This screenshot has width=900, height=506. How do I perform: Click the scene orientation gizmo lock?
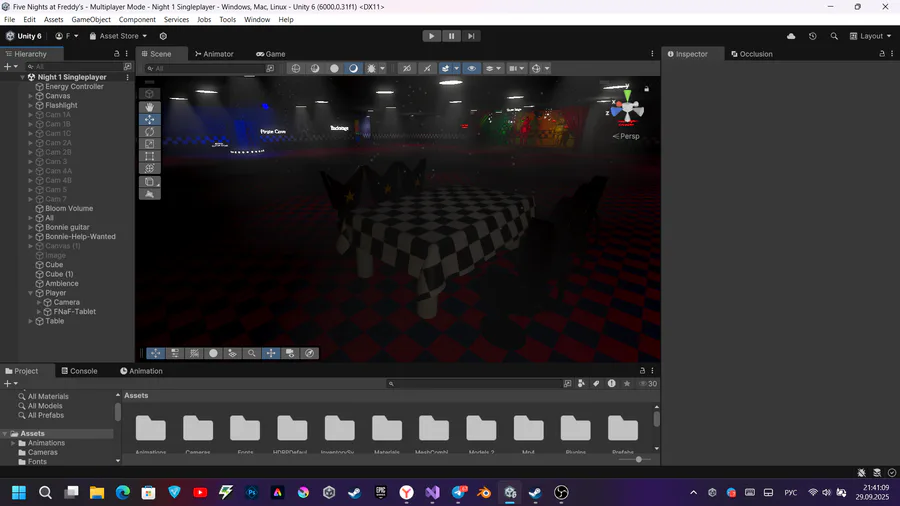(x=646, y=89)
